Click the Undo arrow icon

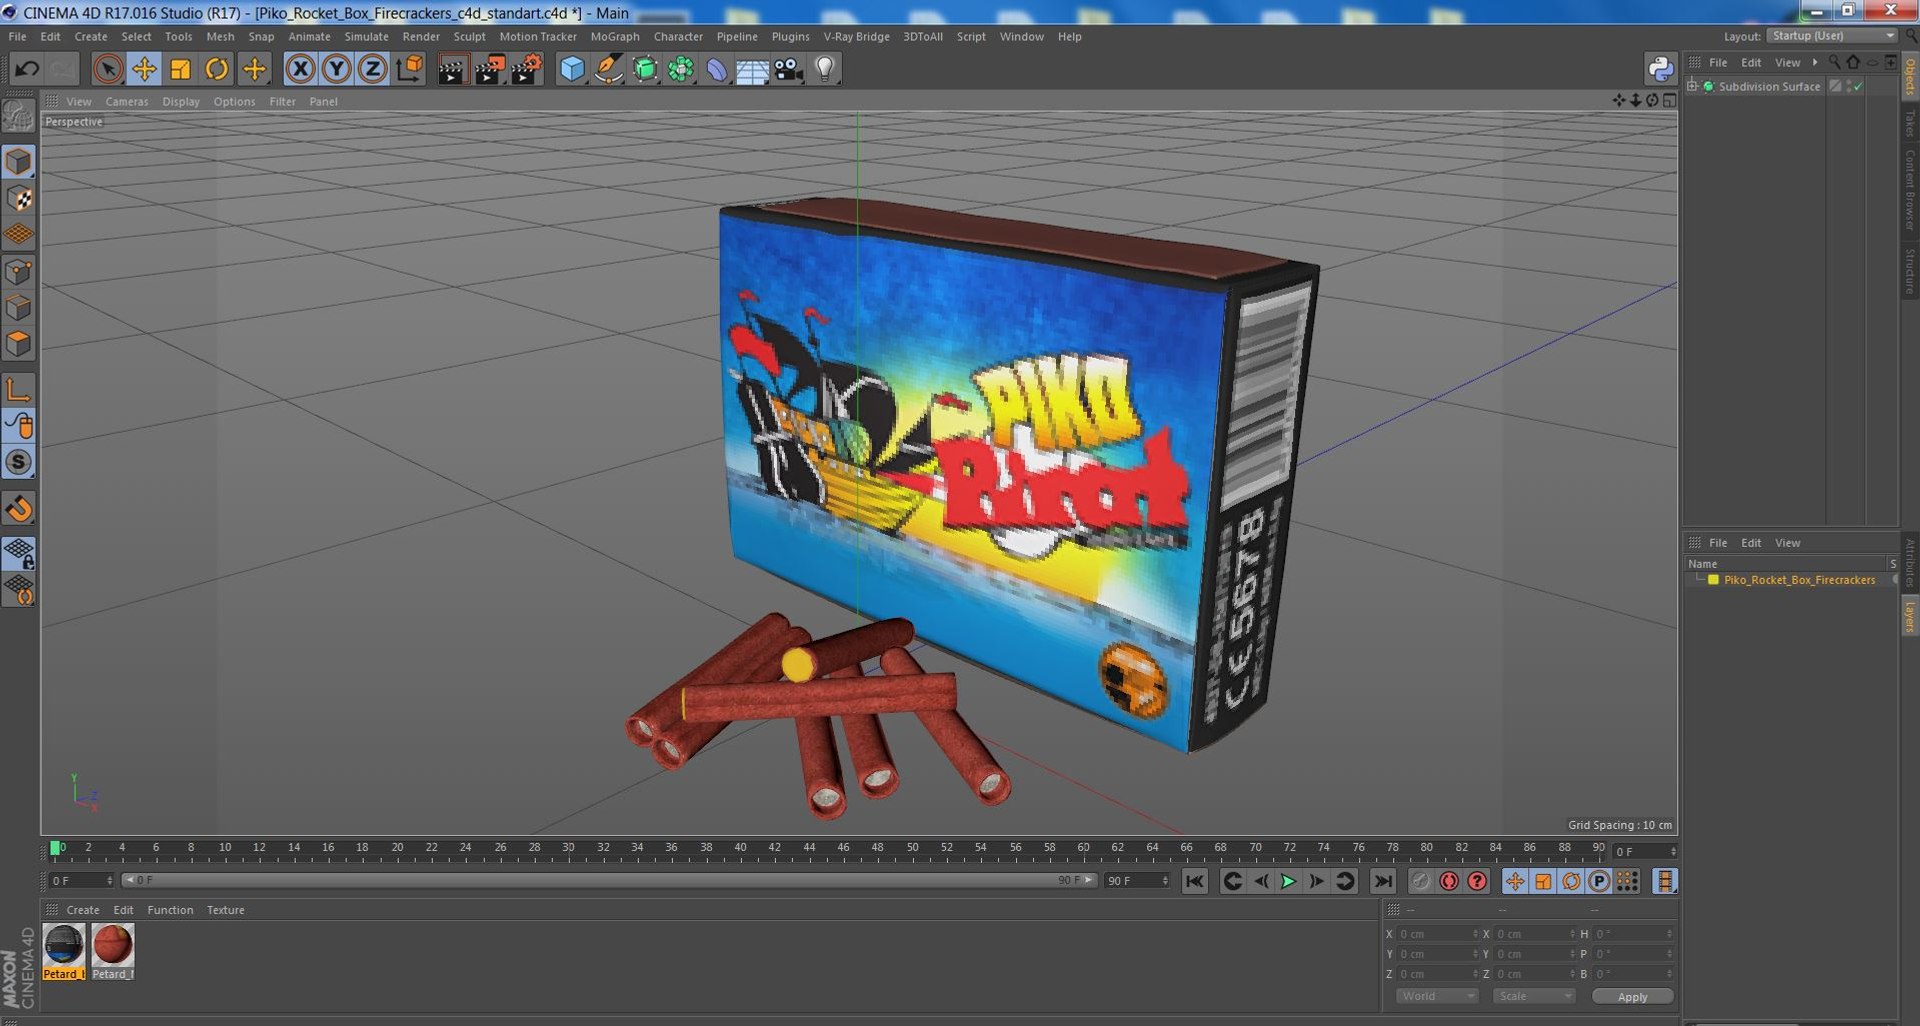27,69
